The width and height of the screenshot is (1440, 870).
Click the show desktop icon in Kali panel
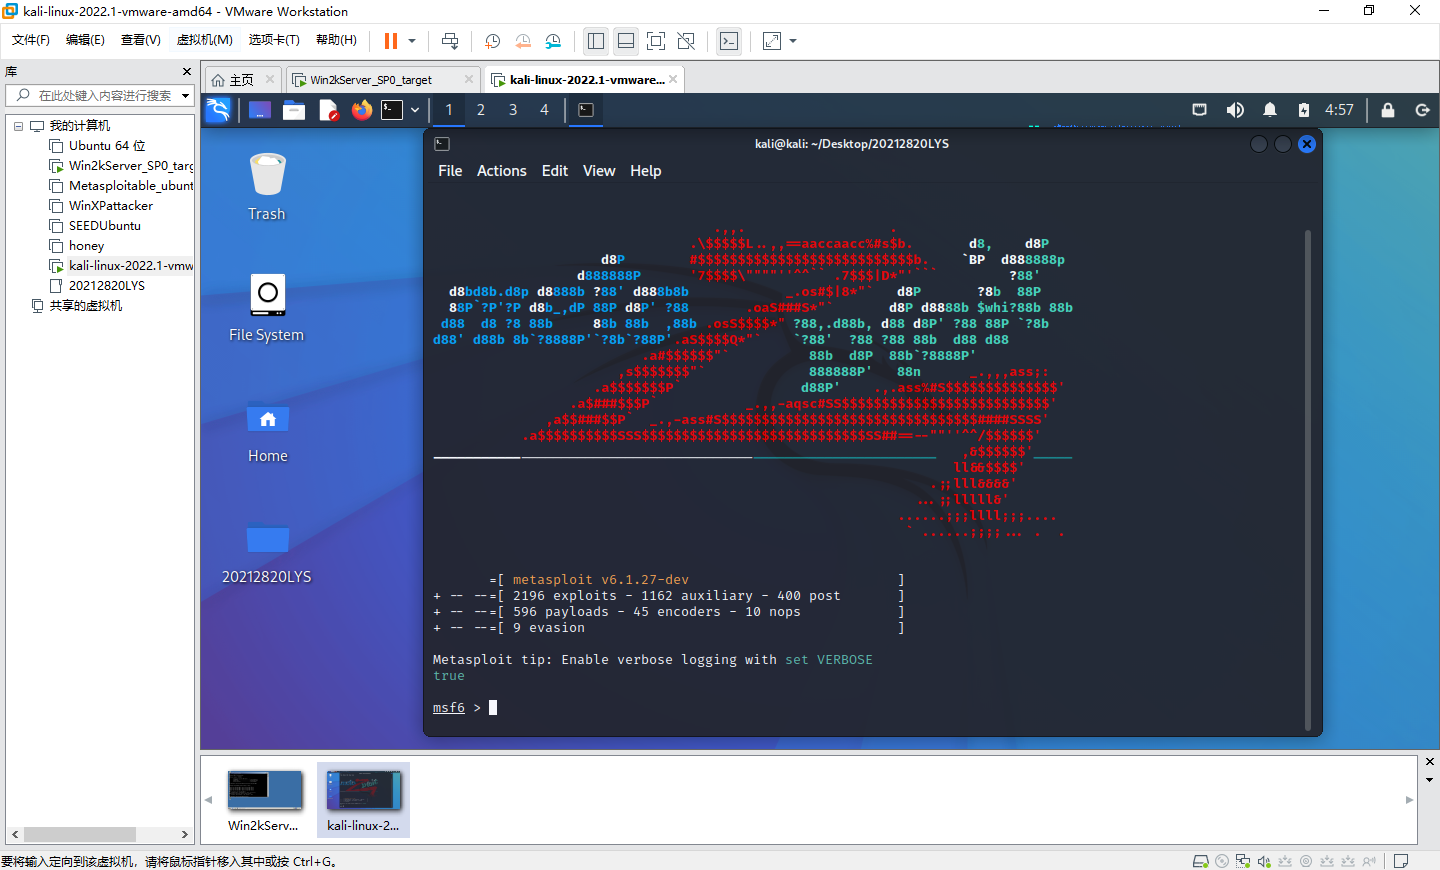tap(260, 110)
